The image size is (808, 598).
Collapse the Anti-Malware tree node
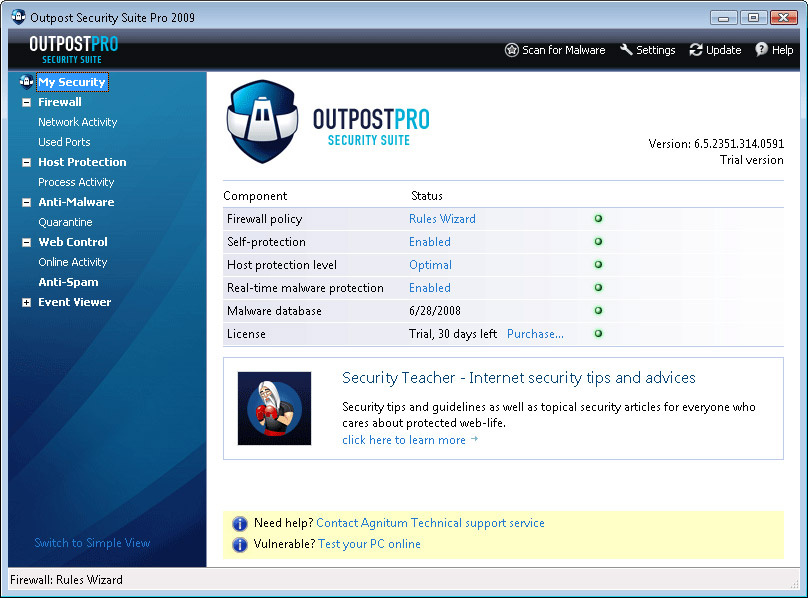(26, 202)
